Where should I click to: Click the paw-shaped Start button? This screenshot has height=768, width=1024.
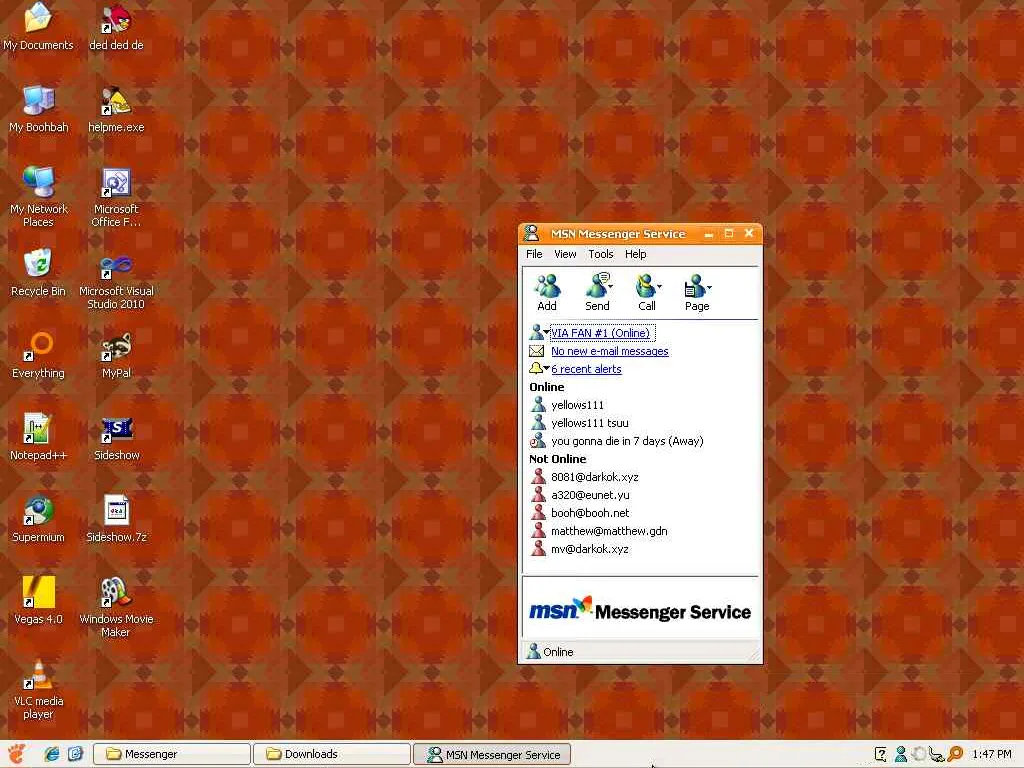[16, 754]
